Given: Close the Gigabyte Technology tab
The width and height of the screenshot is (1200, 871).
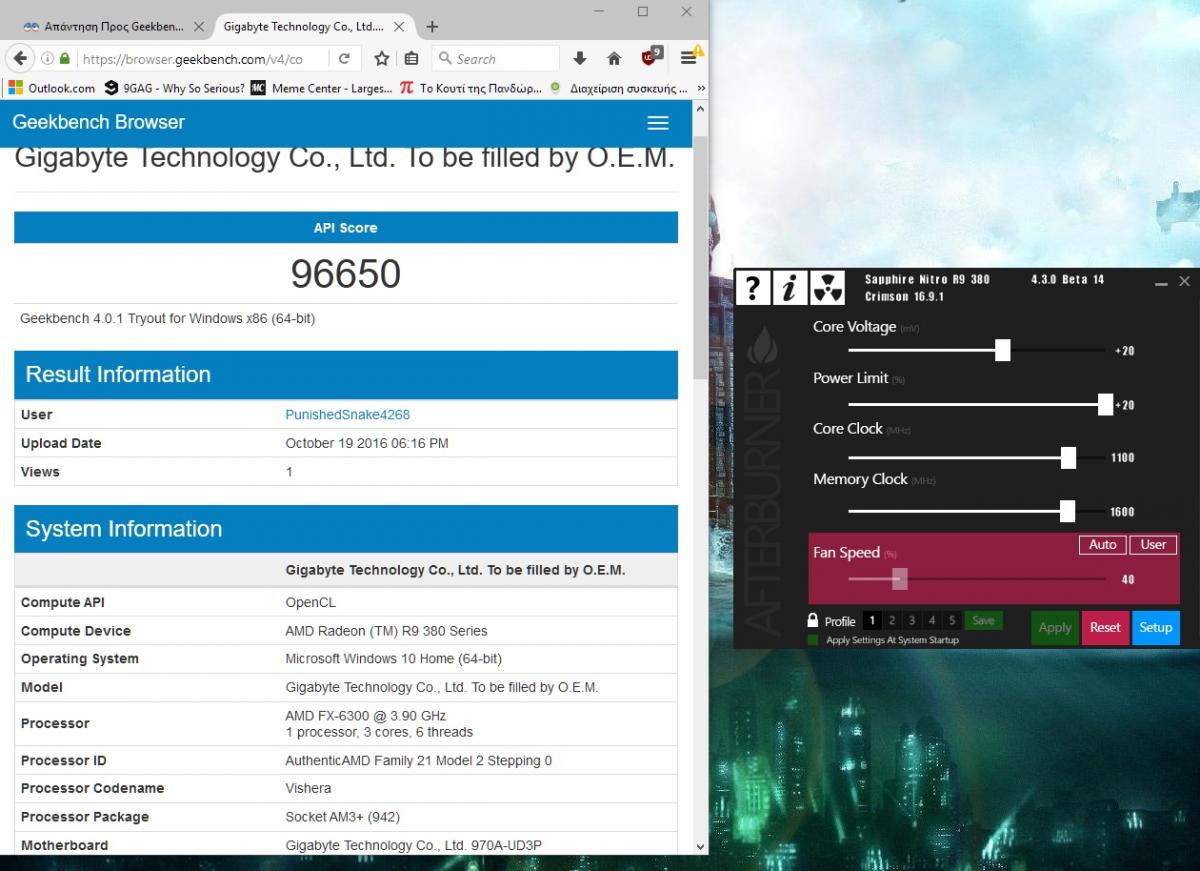Looking at the screenshot, I should [401, 26].
